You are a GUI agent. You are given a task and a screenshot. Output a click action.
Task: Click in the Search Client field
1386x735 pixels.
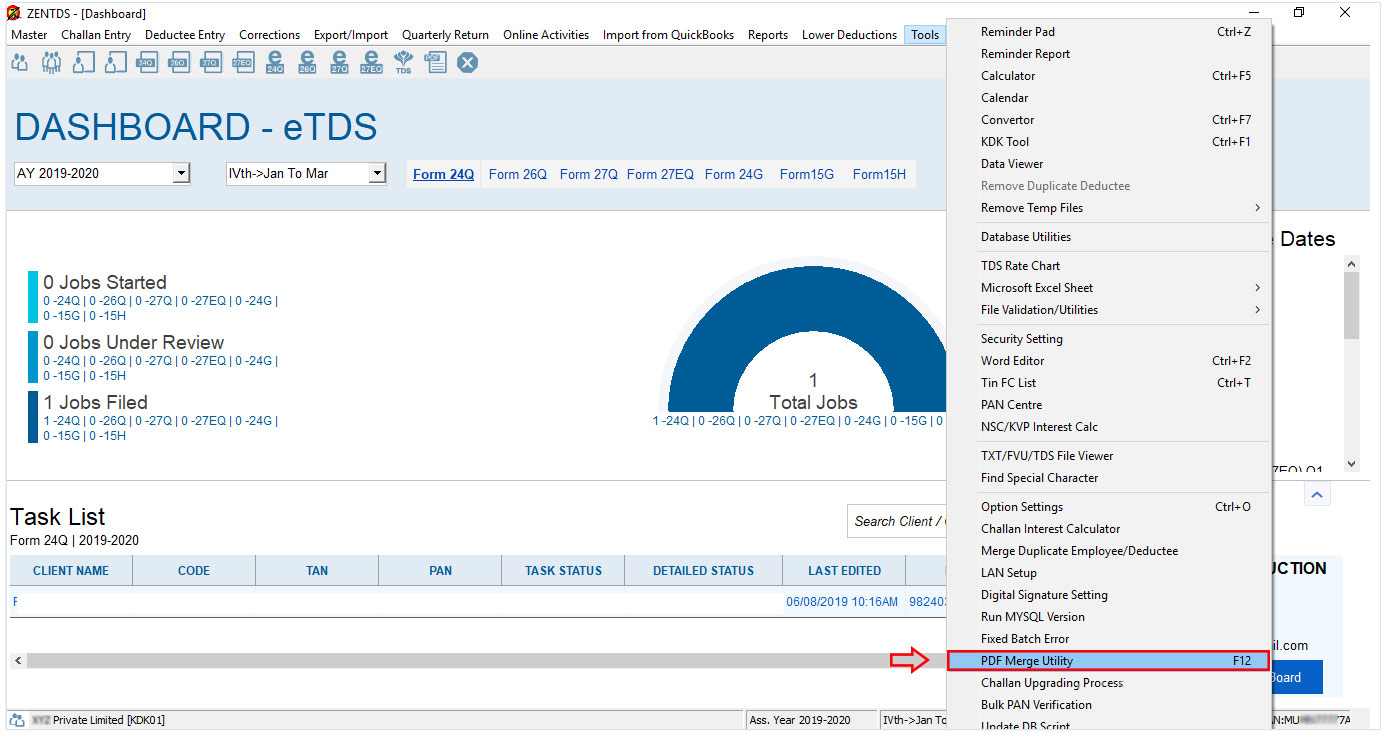pyautogui.click(x=897, y=521)
